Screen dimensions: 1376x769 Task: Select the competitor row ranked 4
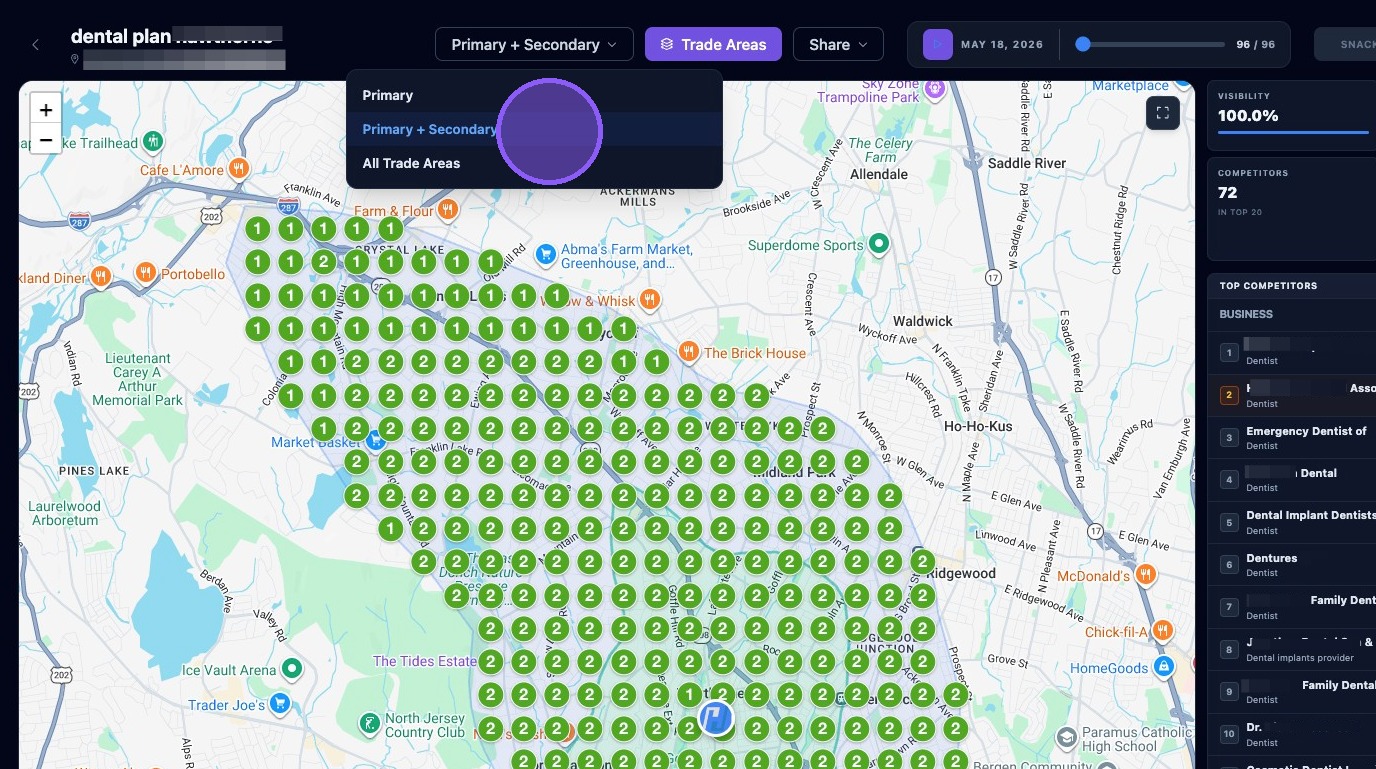pos(1292,480)
